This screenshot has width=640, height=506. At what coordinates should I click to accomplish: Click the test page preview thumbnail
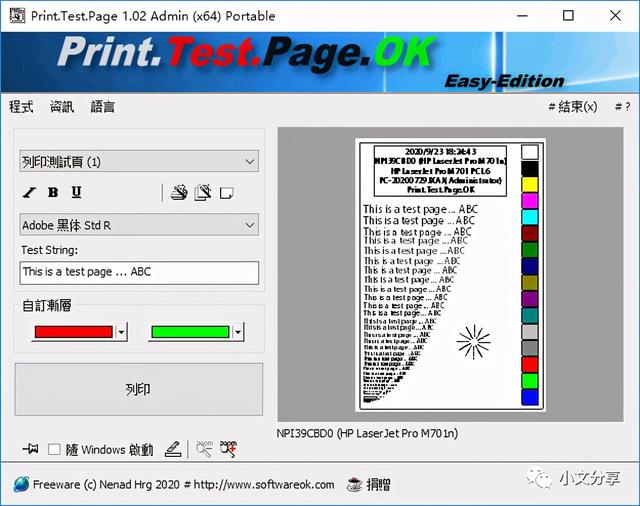click(450, 275)
